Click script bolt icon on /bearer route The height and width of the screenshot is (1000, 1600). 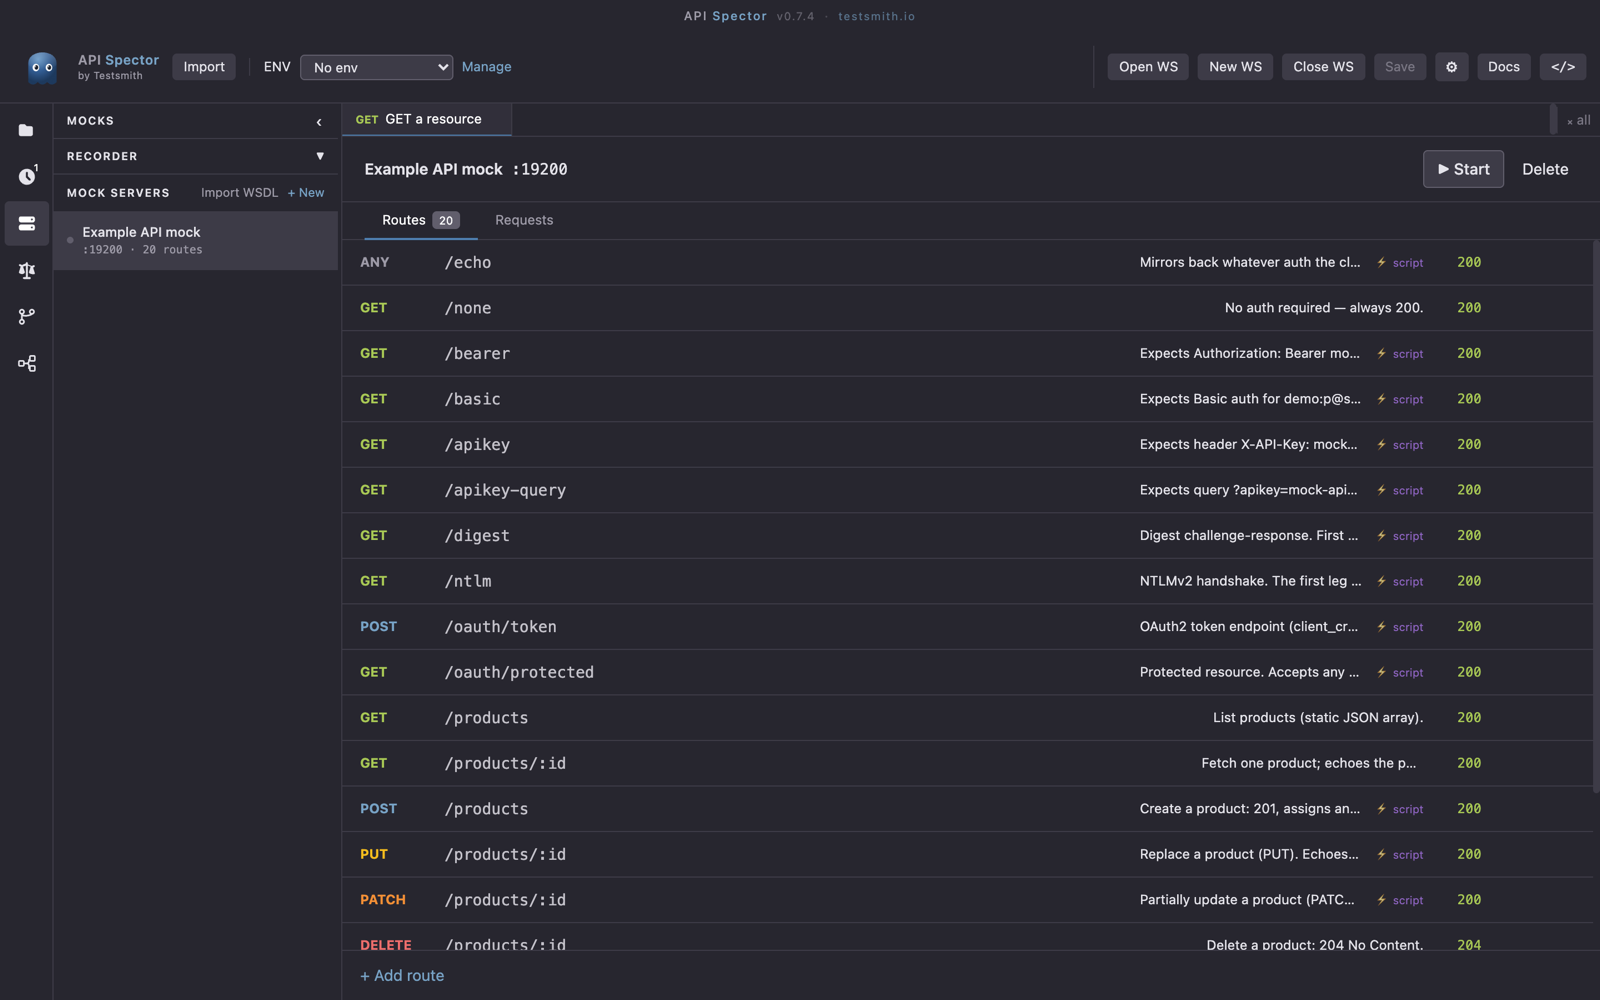click(x=1381, y=353)
